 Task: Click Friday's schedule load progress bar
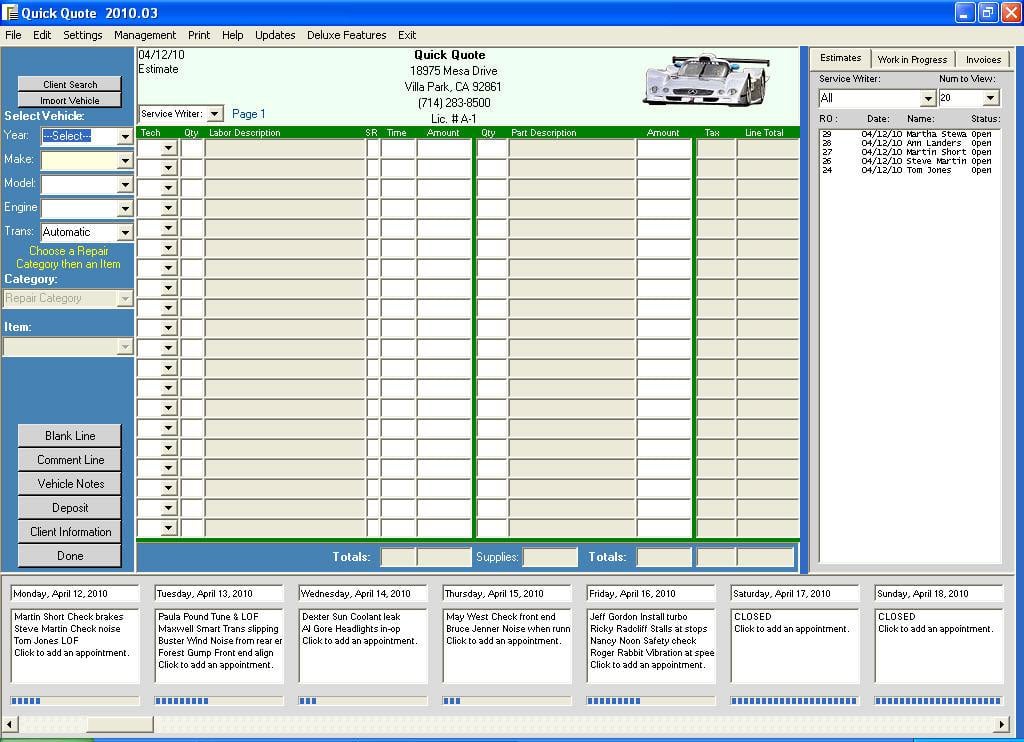651,701
